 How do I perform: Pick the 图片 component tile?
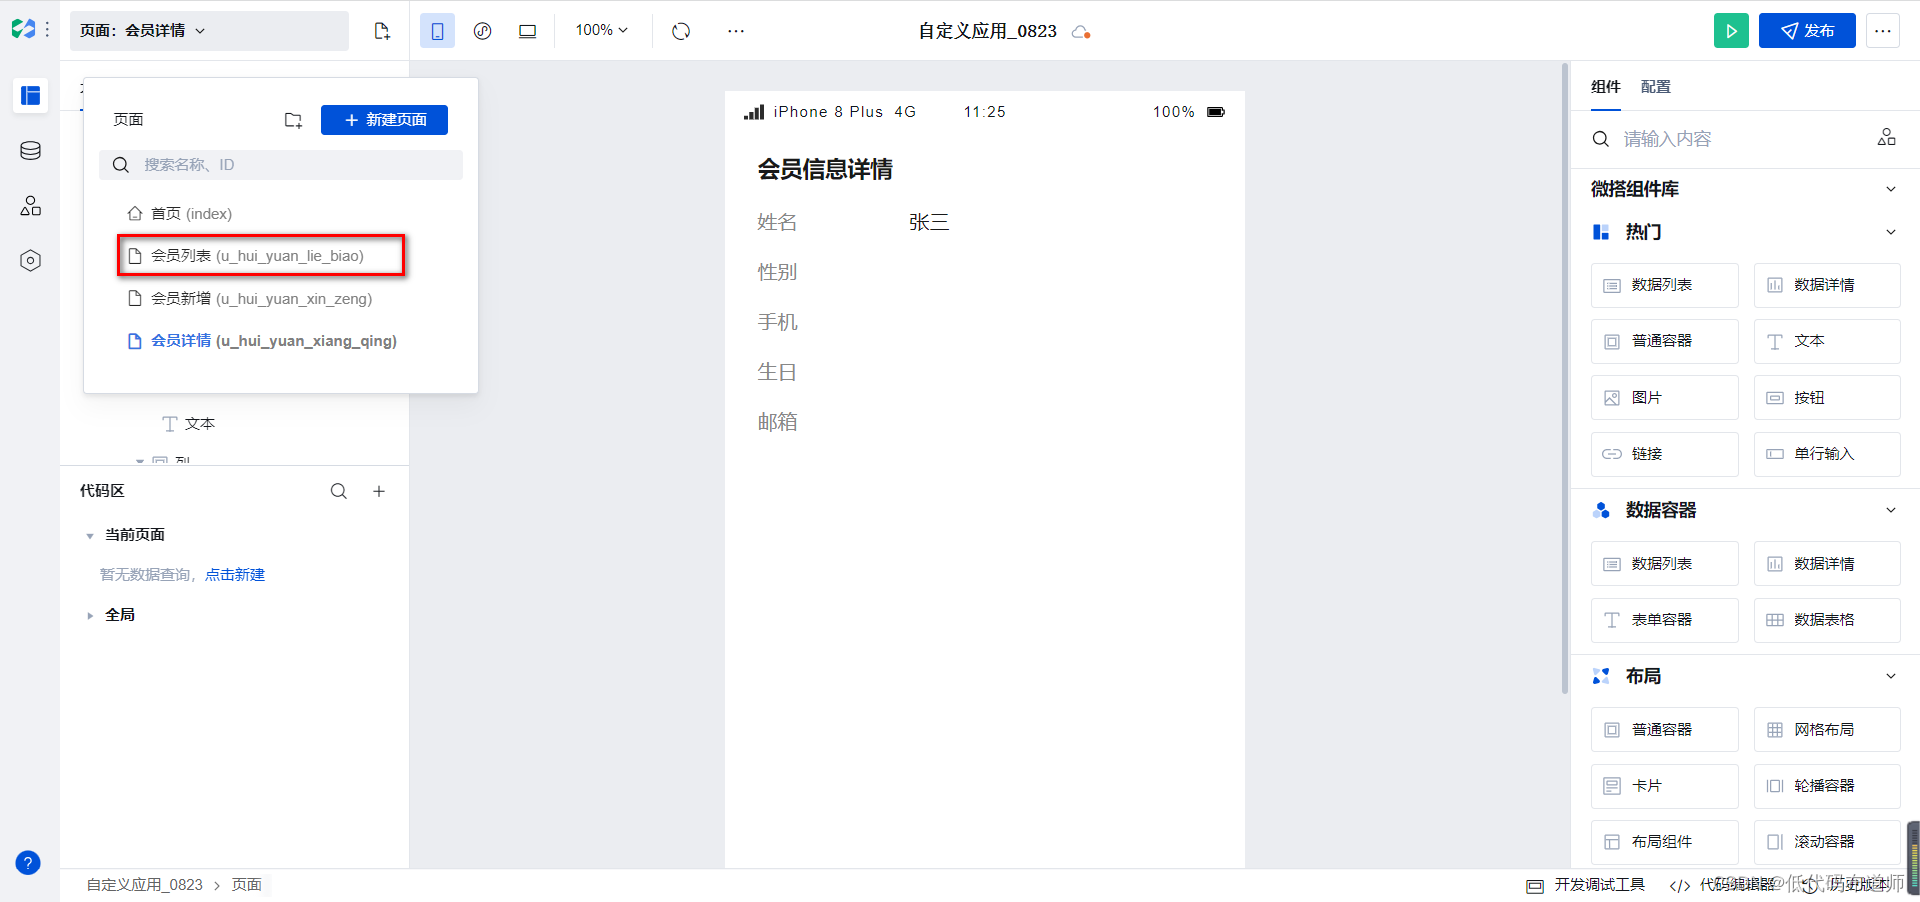pyautogui.click(x=1665, y=398)
